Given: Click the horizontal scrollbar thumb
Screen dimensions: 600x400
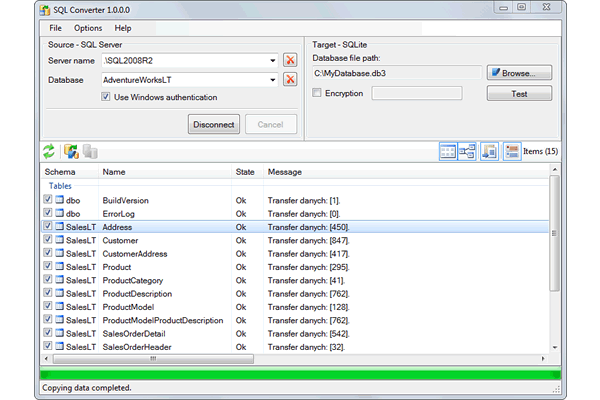Looking at the screenshot, I should pos(153,359).
